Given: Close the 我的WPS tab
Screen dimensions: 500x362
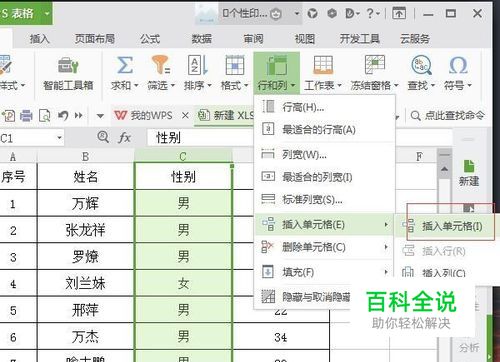Looking at the screenshot, I should 185,116.
